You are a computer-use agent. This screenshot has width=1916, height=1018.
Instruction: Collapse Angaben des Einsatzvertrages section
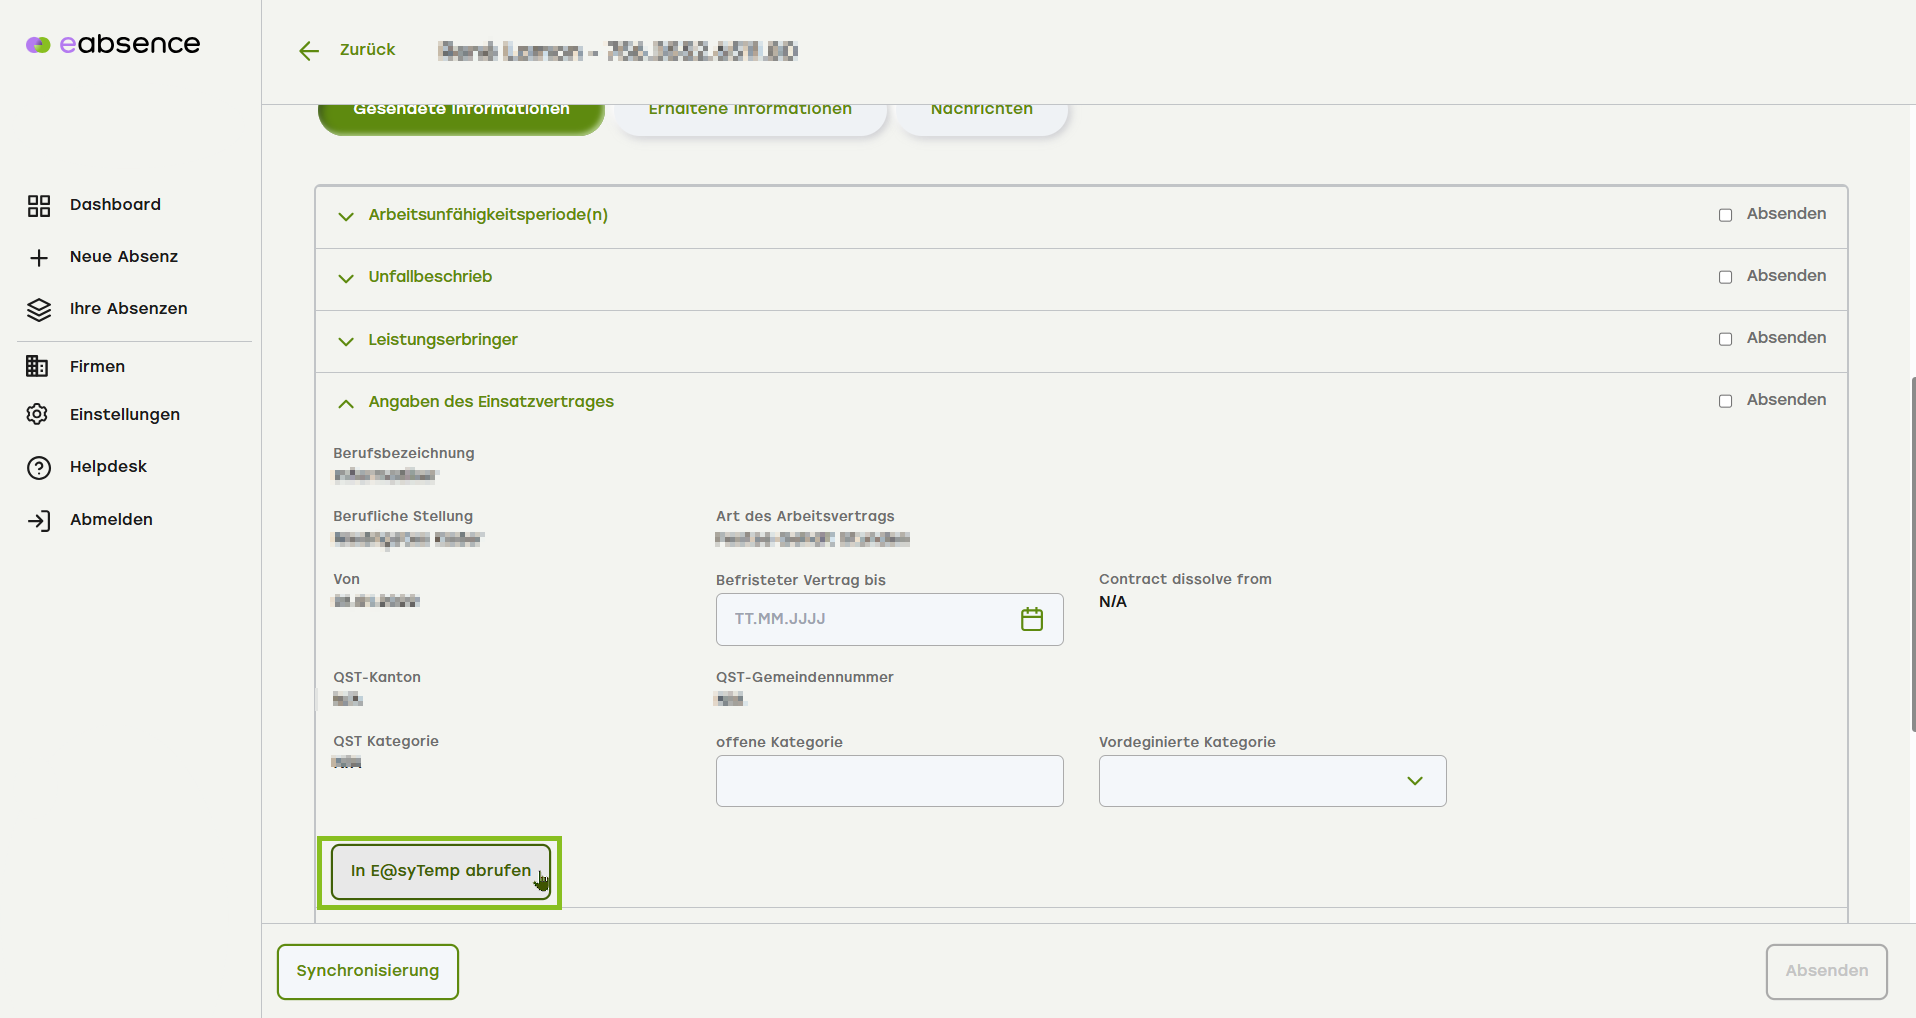[346, 403]
